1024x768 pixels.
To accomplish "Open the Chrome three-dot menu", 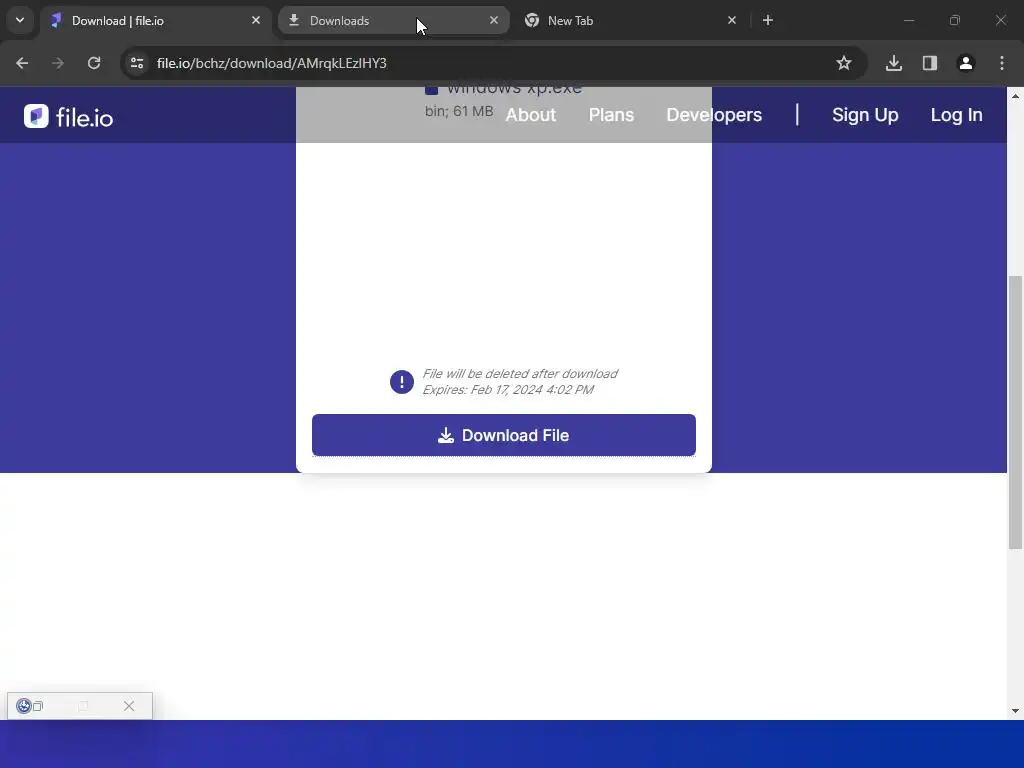I will coord(1002,63).
